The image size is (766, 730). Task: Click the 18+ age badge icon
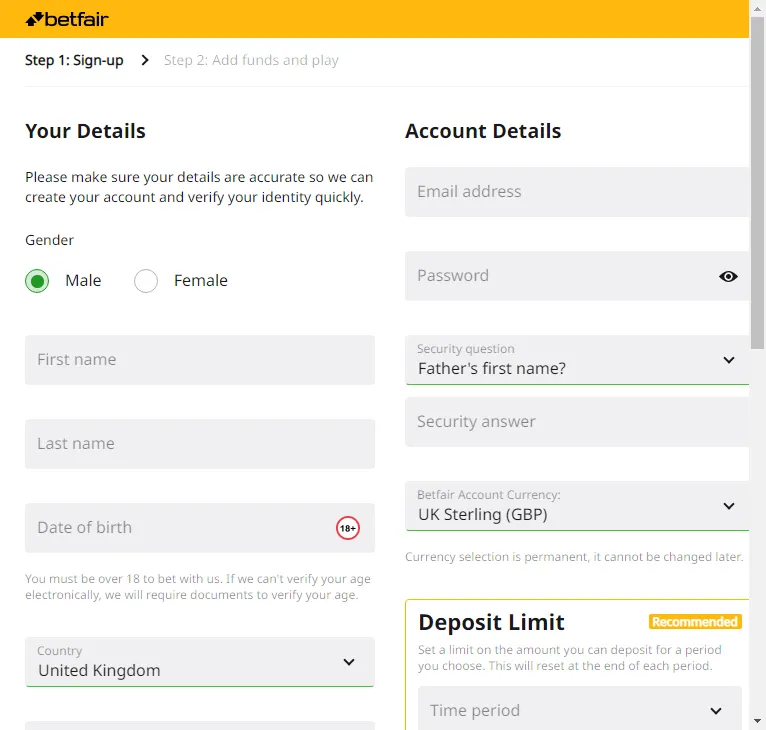coord(347,528)
